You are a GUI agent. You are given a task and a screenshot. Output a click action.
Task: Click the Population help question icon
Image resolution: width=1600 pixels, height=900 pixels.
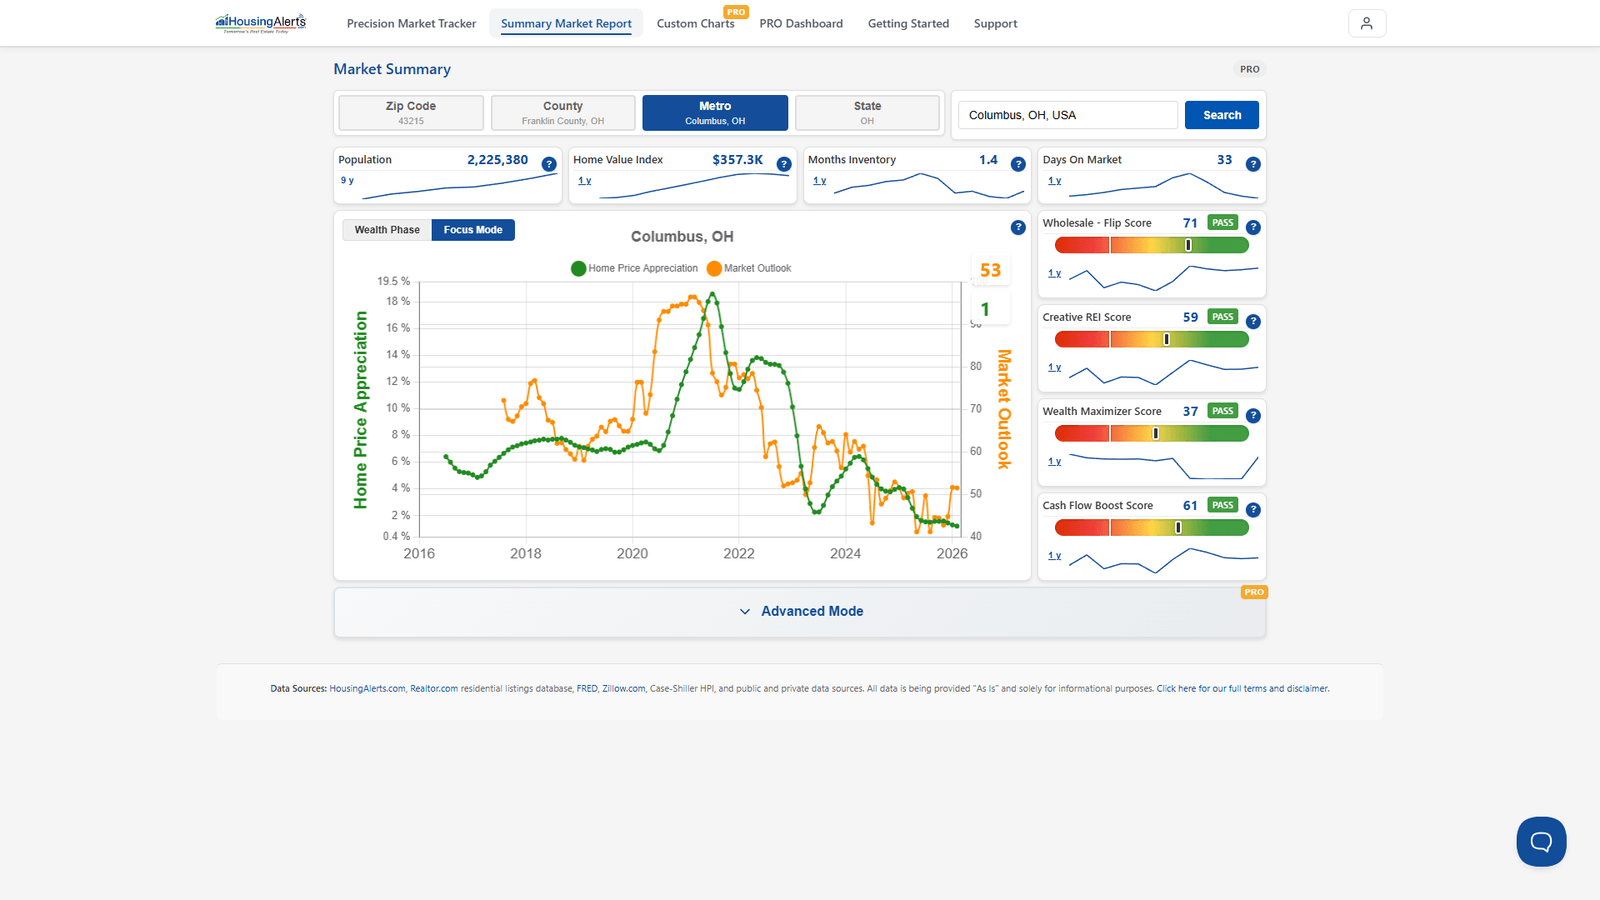[549, 164]
